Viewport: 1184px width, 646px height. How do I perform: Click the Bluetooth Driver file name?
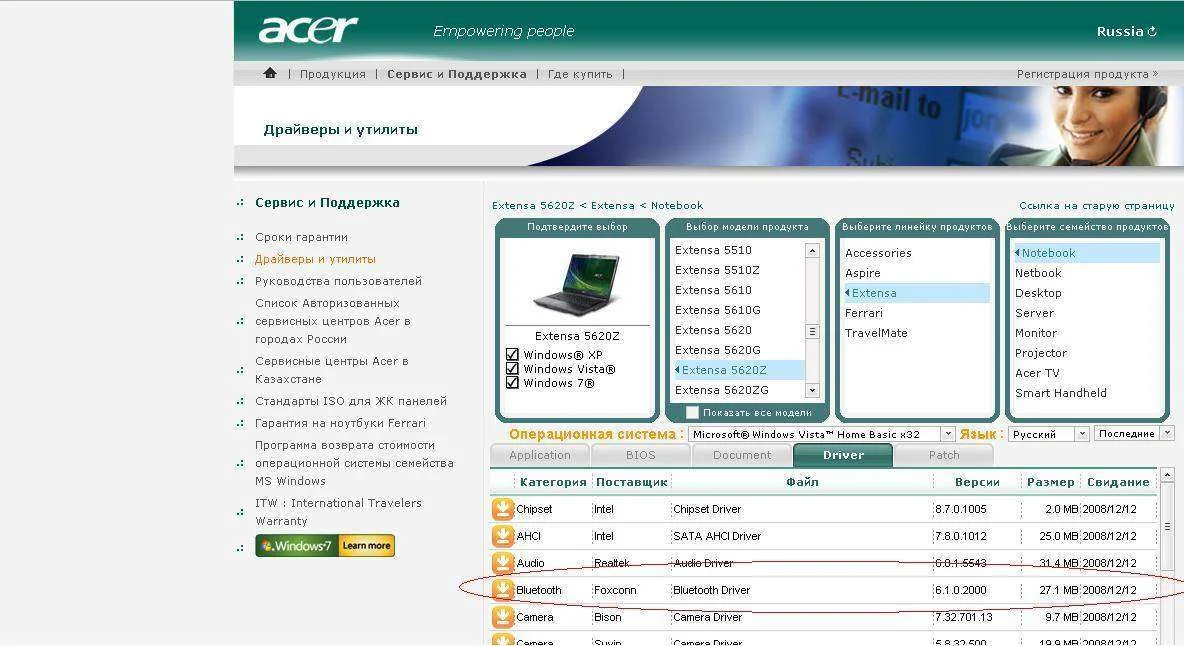711,590
